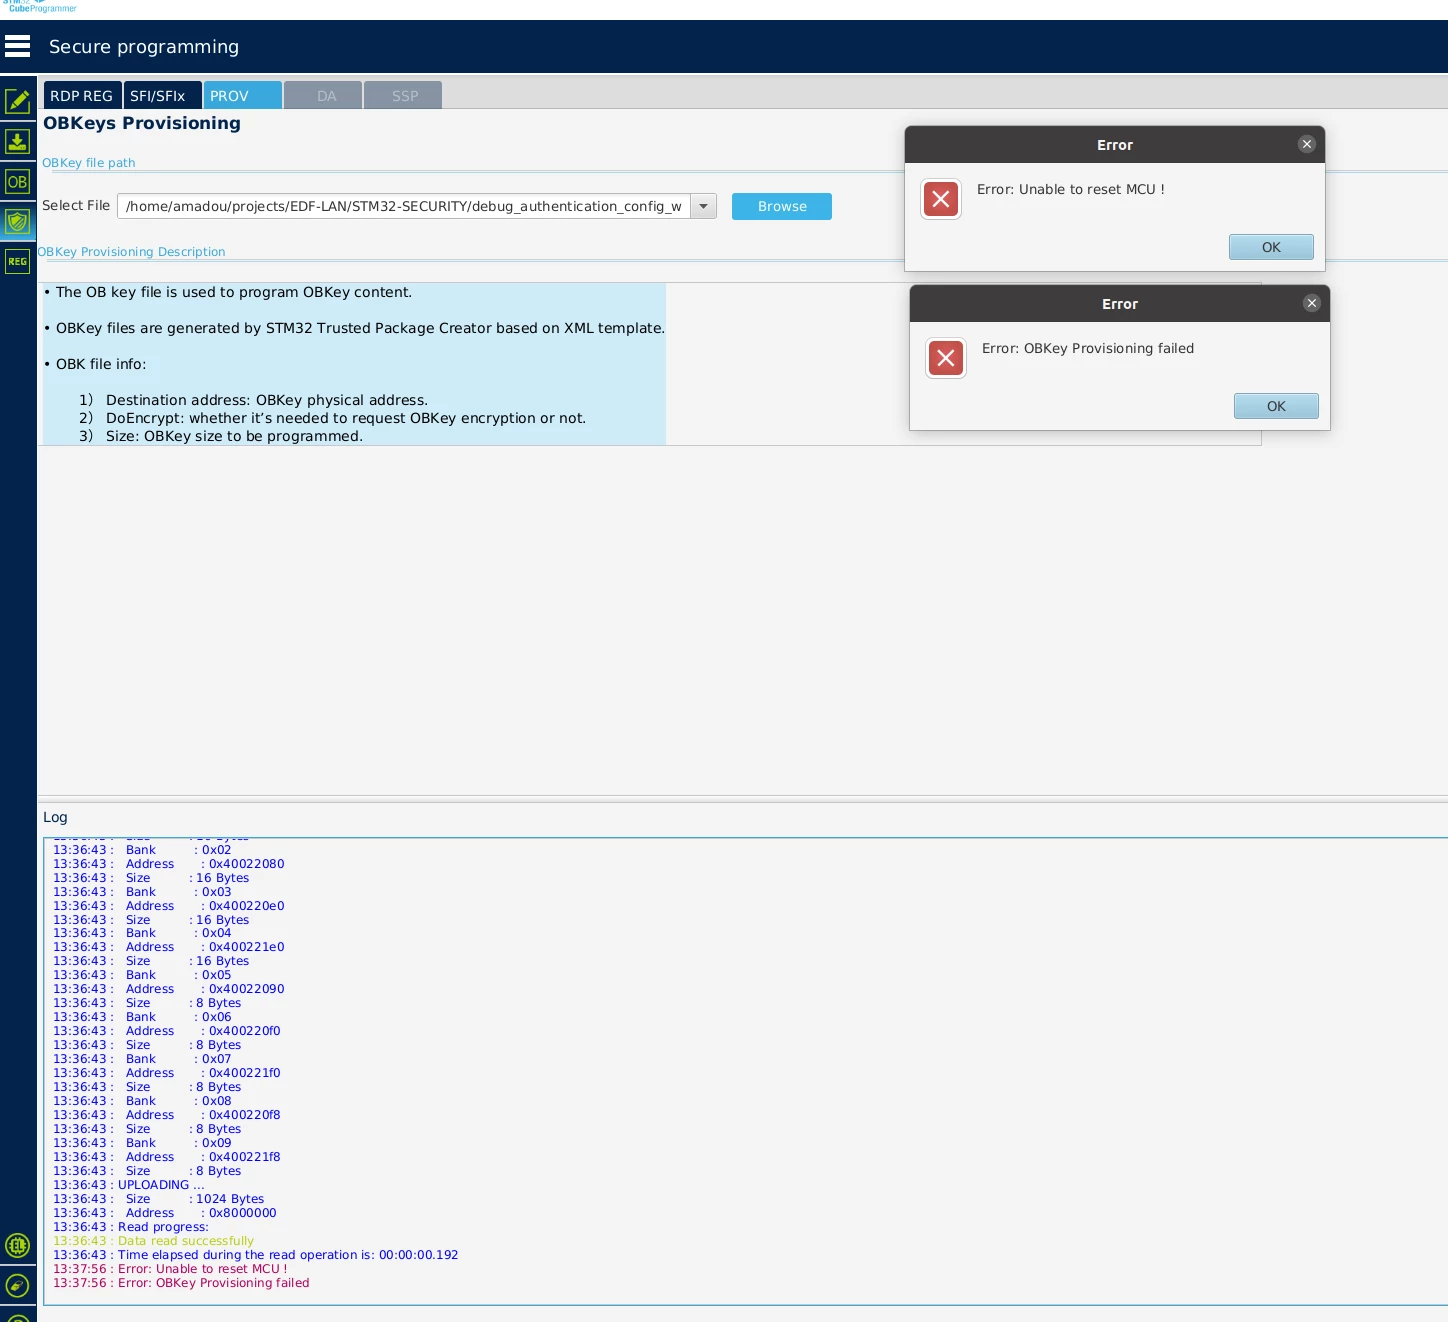Viewport: 1448px width, 1322px height.
Task: Click log line 'Address : 0x8000000'
Action: point(165,1213)
